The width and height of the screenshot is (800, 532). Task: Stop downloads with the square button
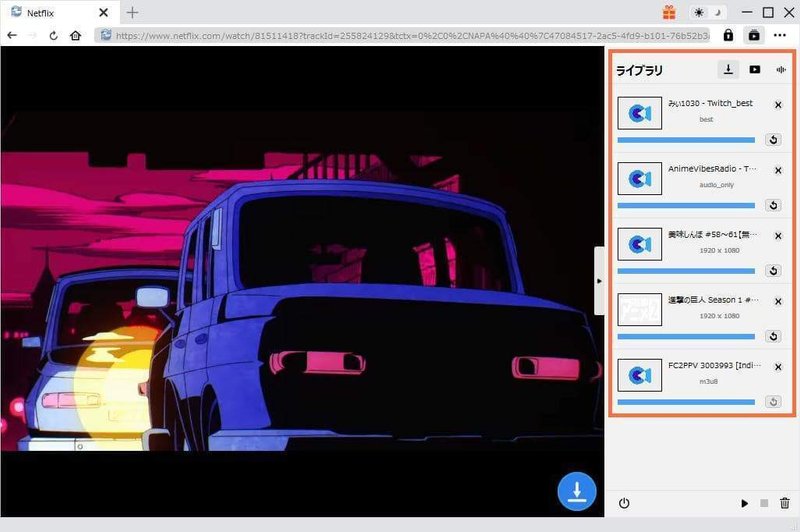tap(764, 503)
